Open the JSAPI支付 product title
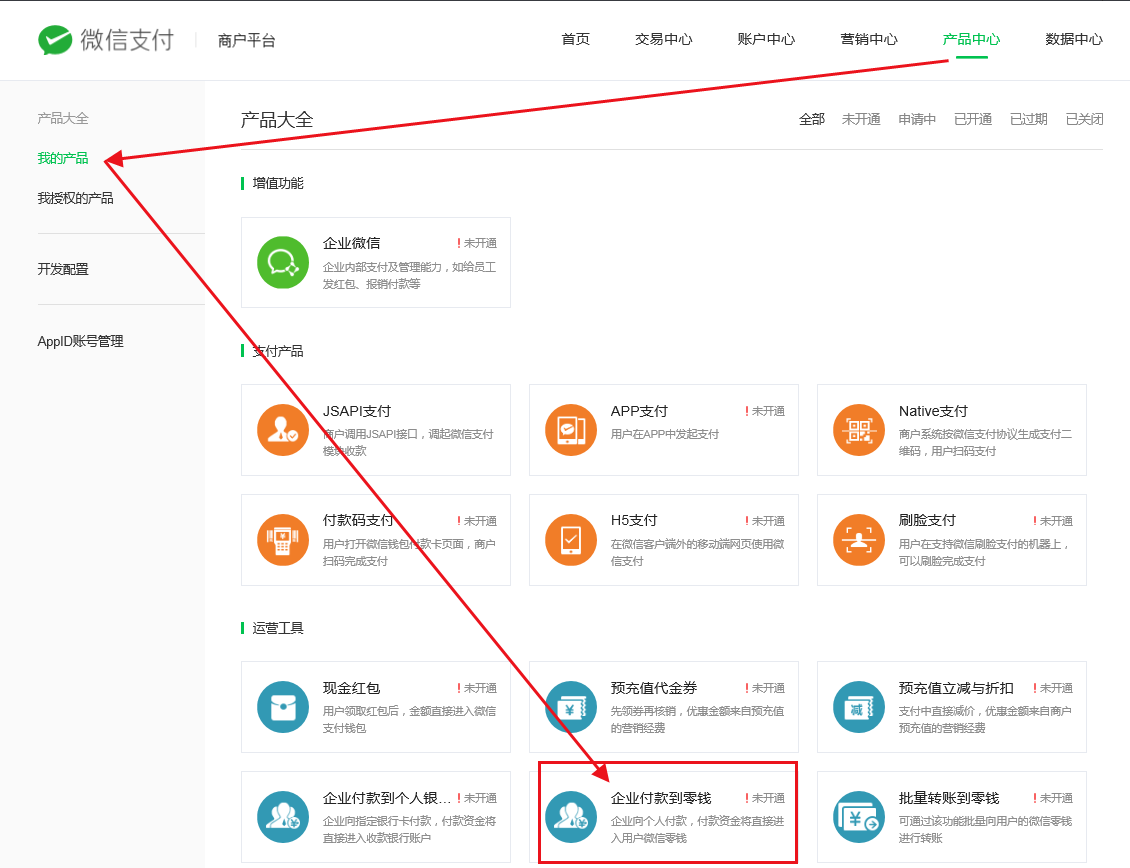The height and width of the screenshot is (868, 1130). pyautogui.click(x=357, y=411)
